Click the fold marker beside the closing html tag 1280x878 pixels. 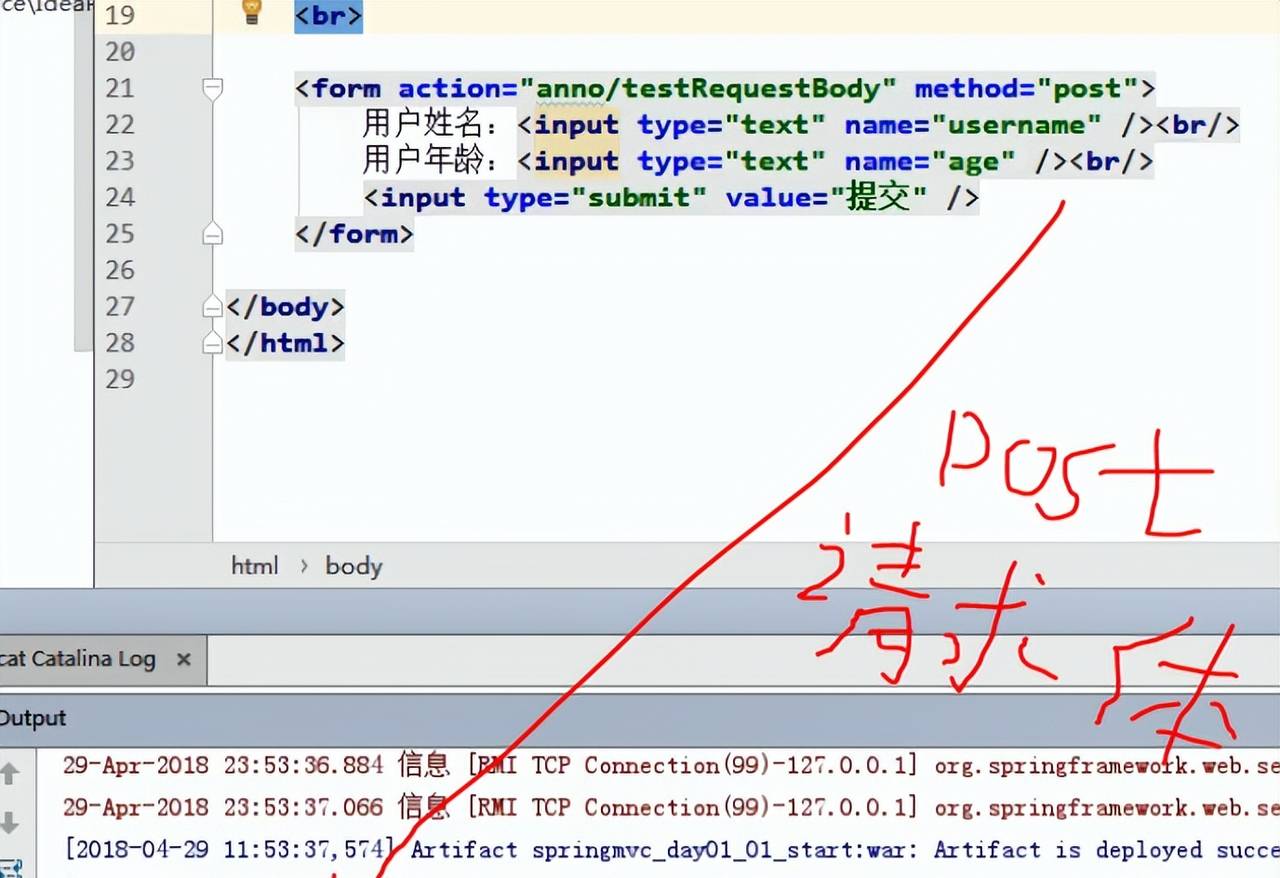point(212,343)
